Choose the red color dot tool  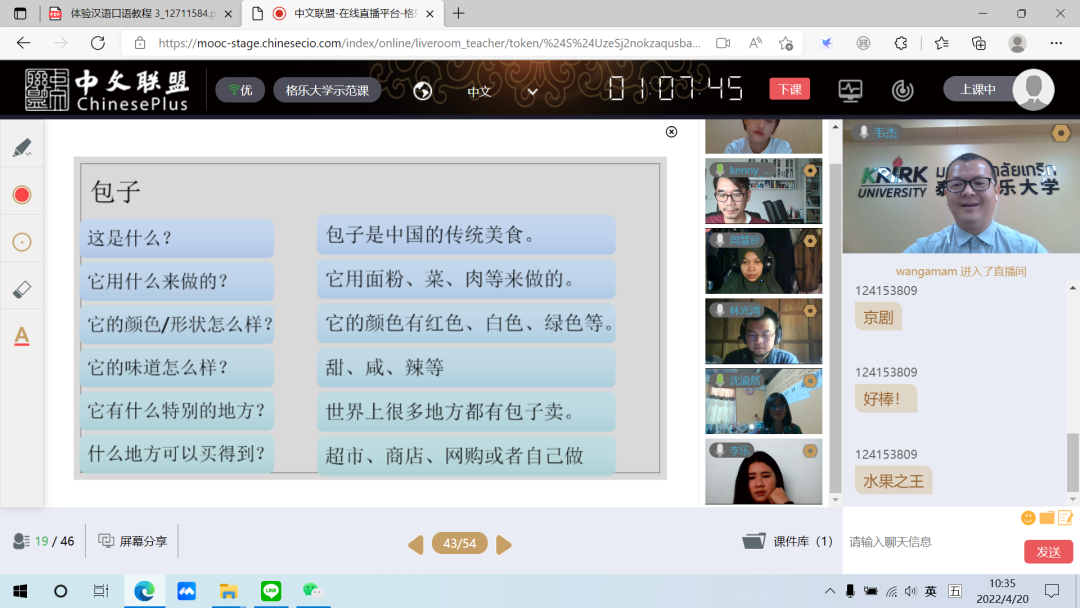(22, 195)
